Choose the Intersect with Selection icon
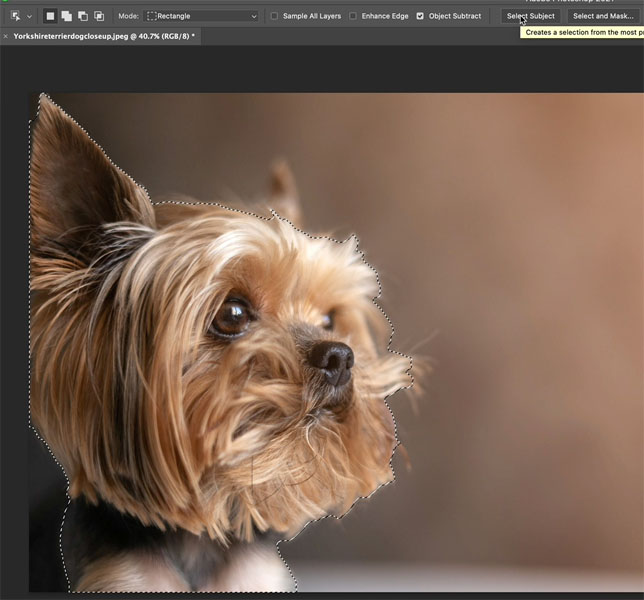The width and height of the screenshot is (644, 600). point(99,16)
